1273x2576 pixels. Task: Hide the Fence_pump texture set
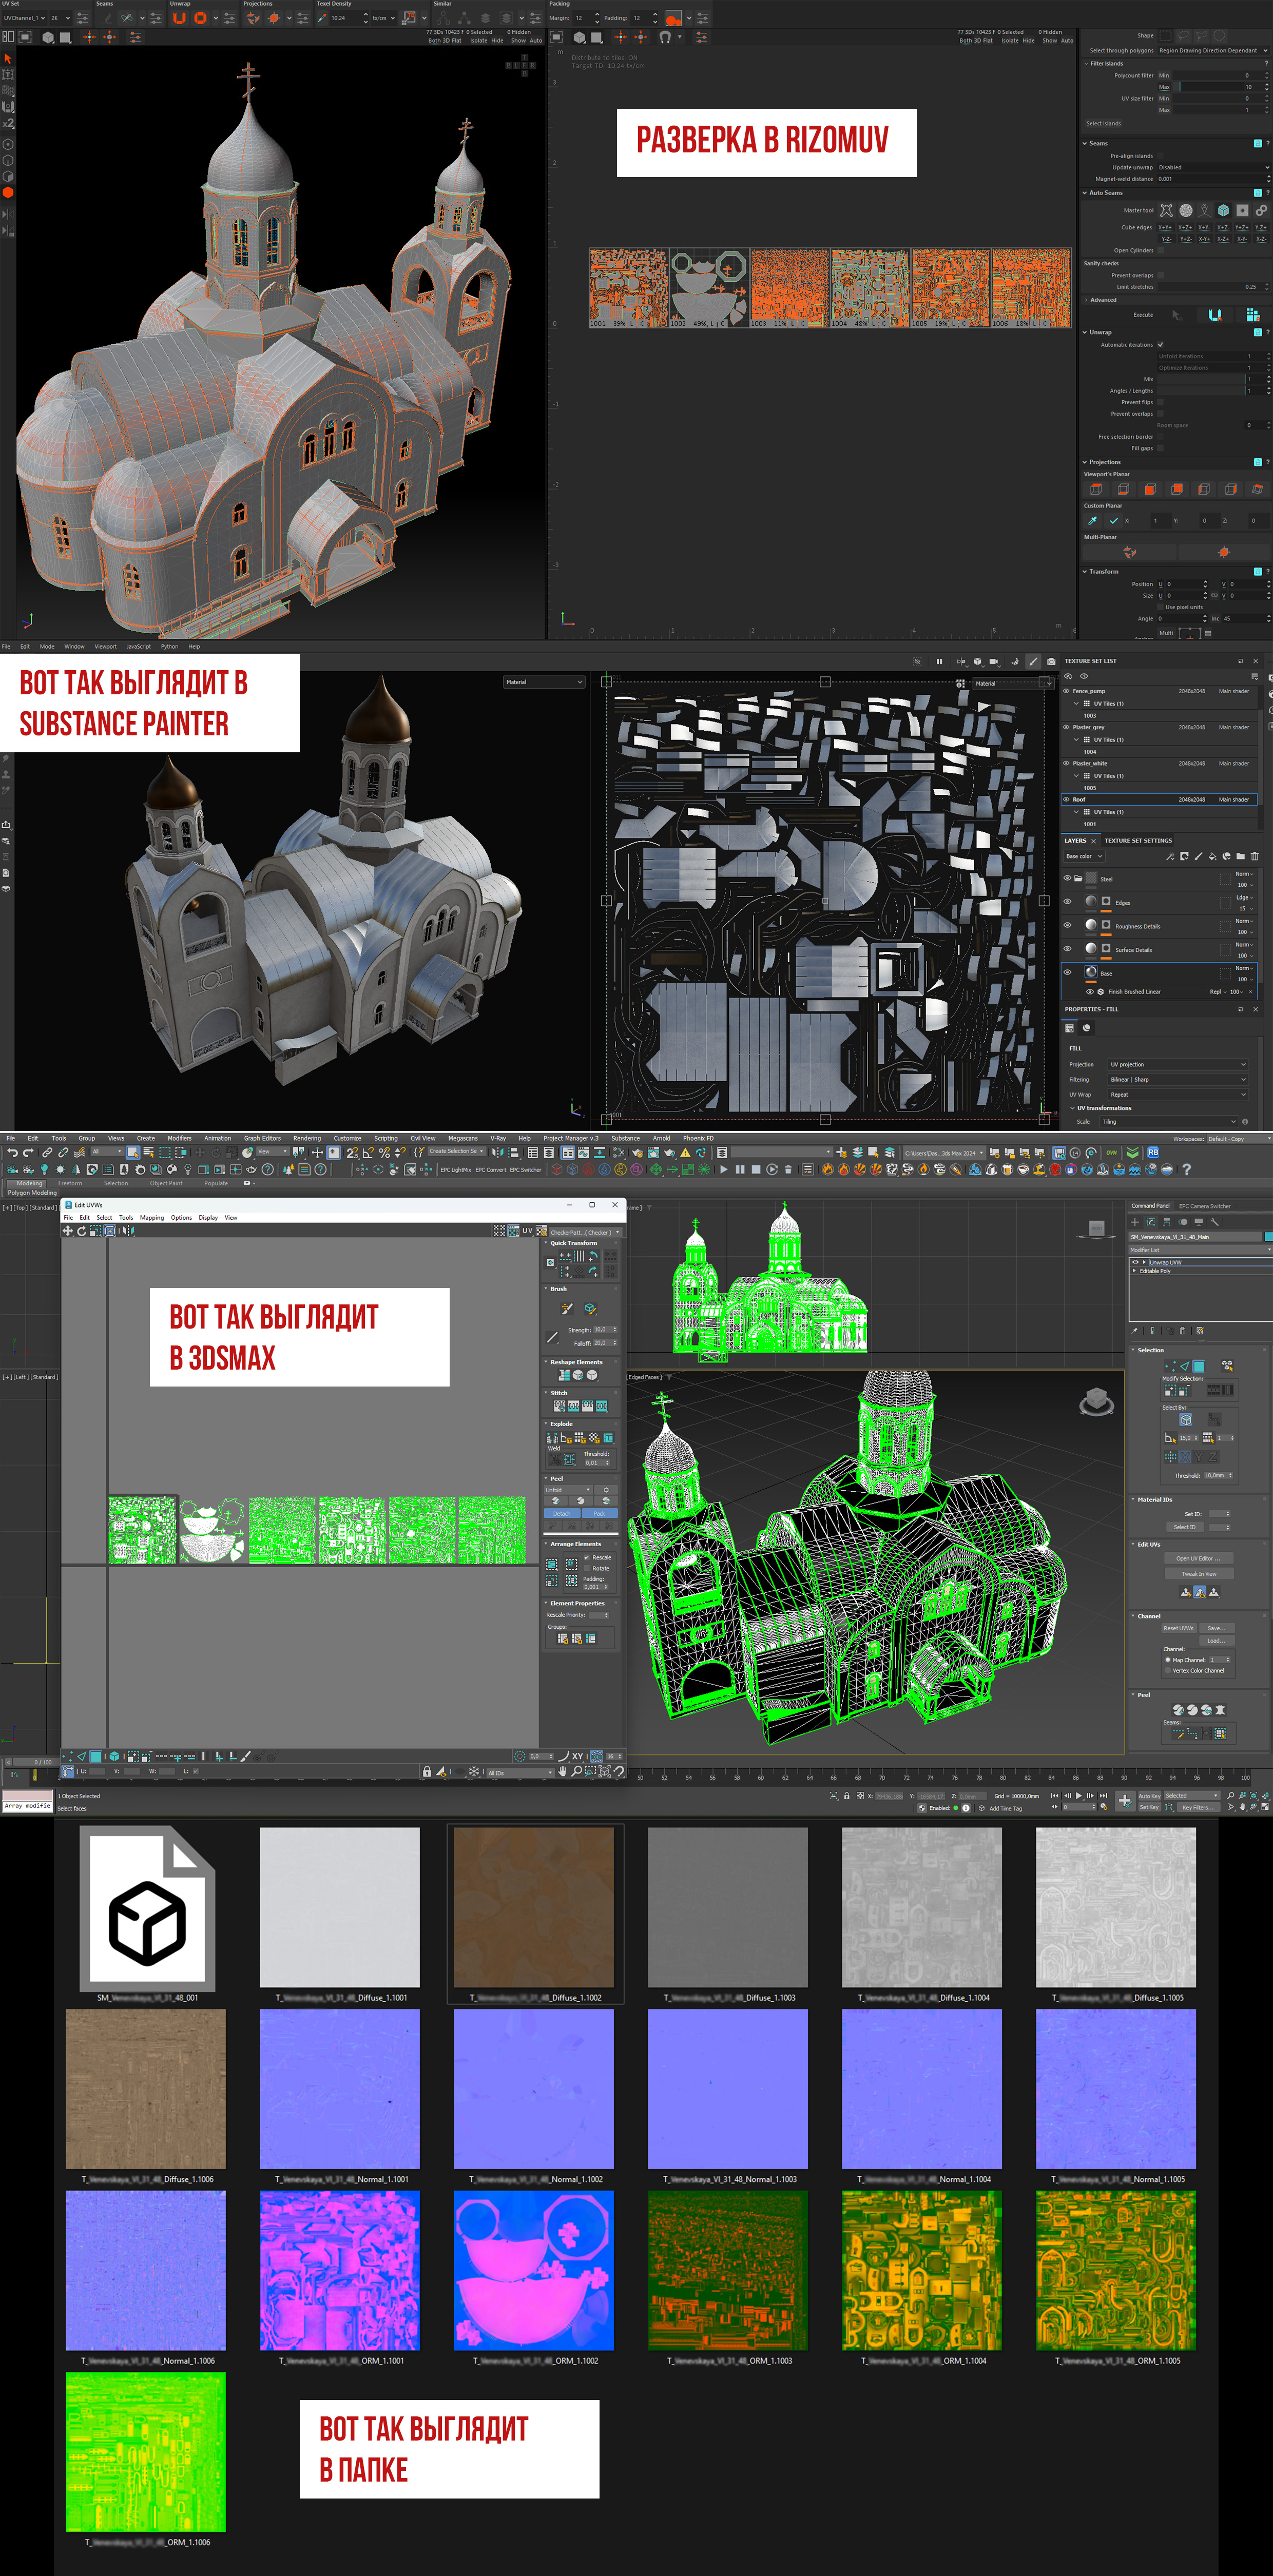click(1066, 691)
